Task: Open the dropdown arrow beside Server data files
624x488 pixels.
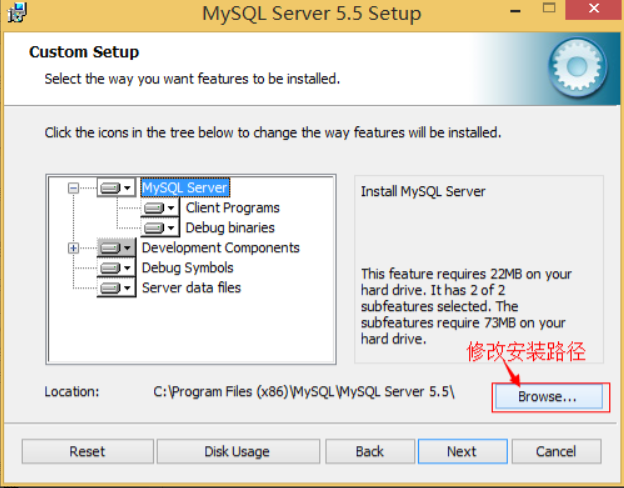Action: pyautogui.click(x=127, y=288)
